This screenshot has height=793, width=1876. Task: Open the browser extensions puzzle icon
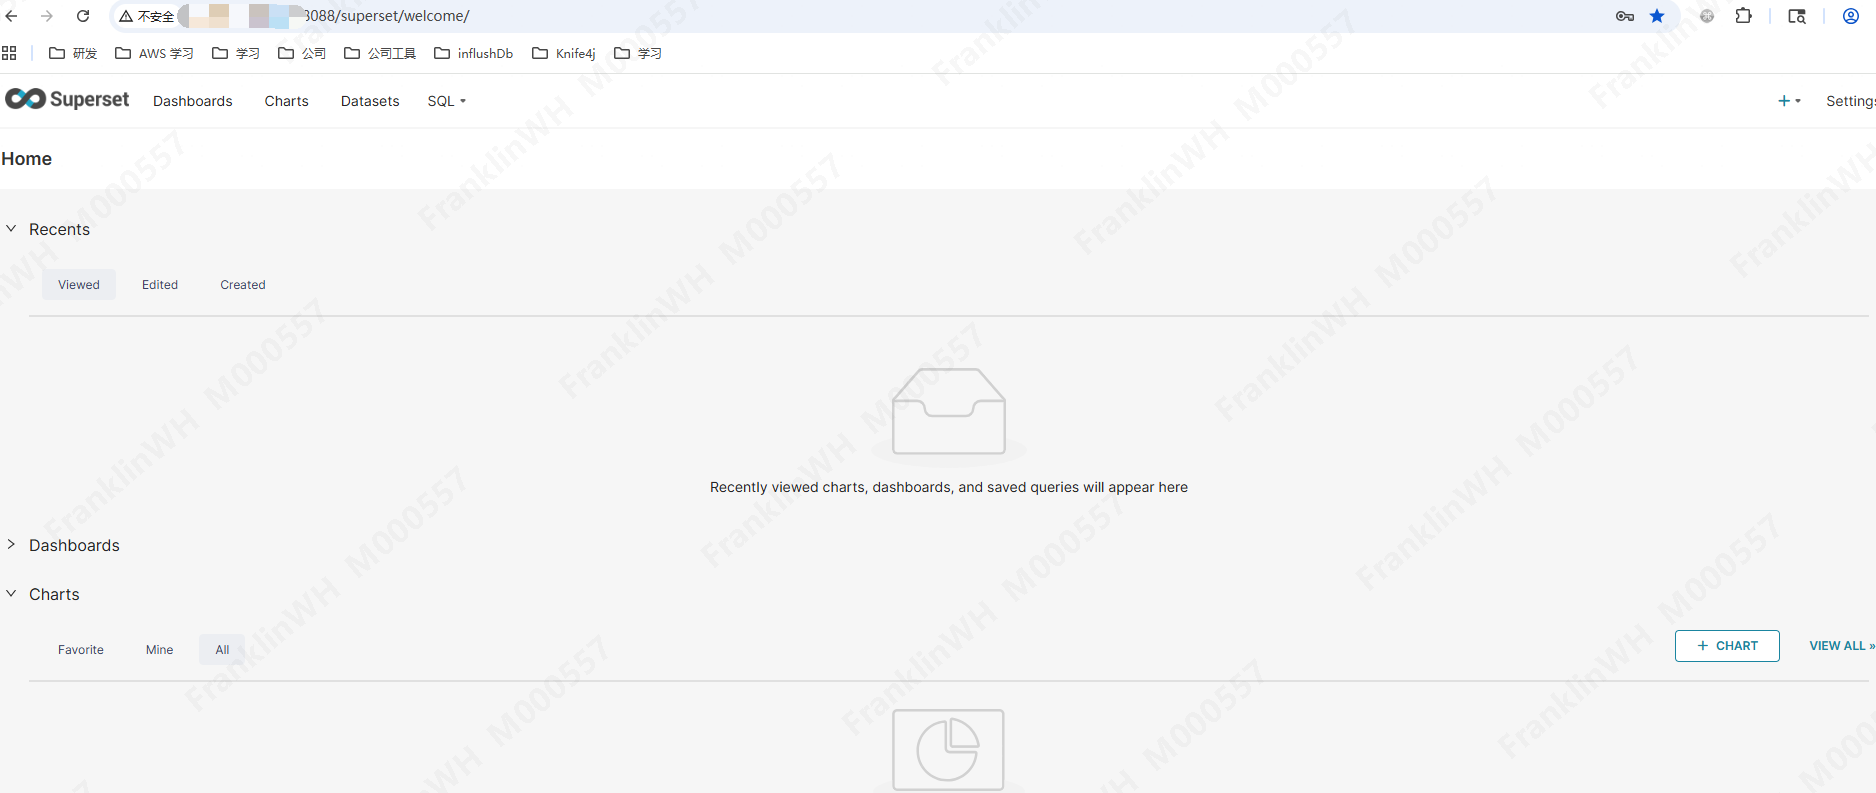point(1744,16)
